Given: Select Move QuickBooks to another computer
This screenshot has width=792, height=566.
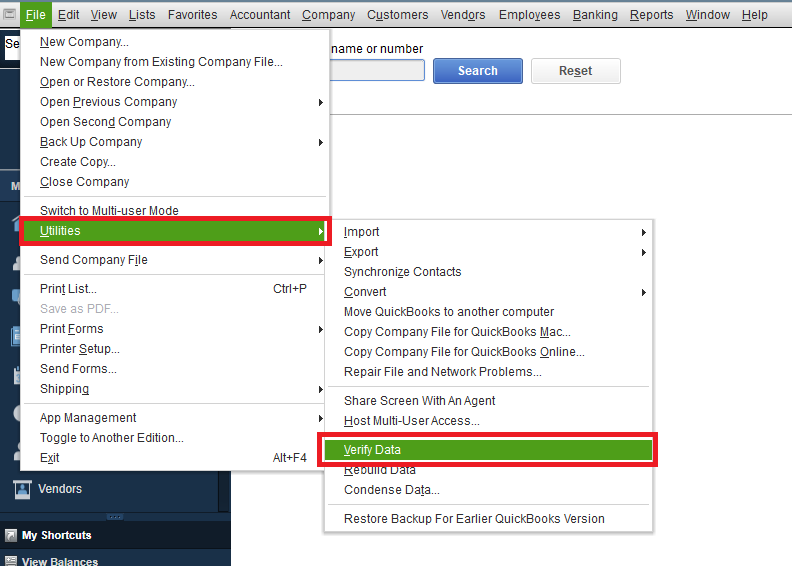Looking at the screenshot, I should pos(488,312).
